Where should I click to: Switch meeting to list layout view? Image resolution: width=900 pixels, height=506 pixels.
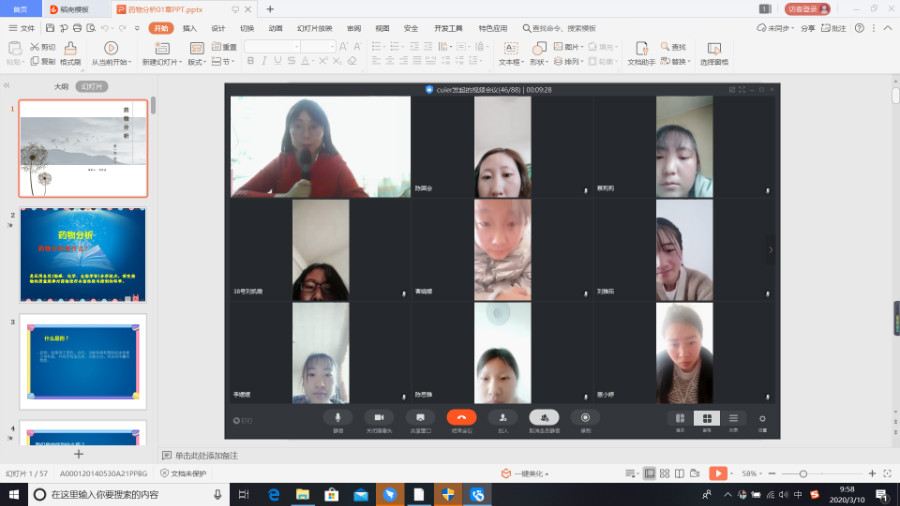click(x=733, y=418)
